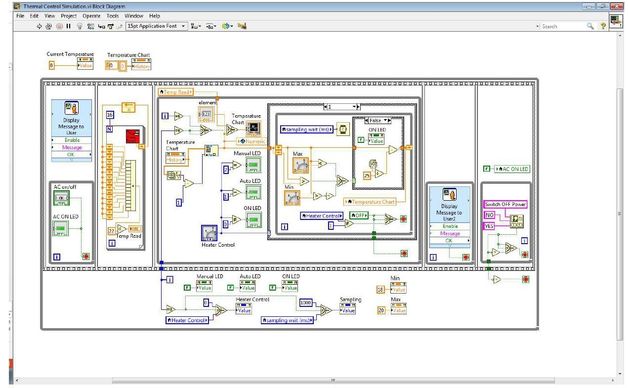
Task: Select the Switch OFF Power string constant
Action: coord(505,204)
